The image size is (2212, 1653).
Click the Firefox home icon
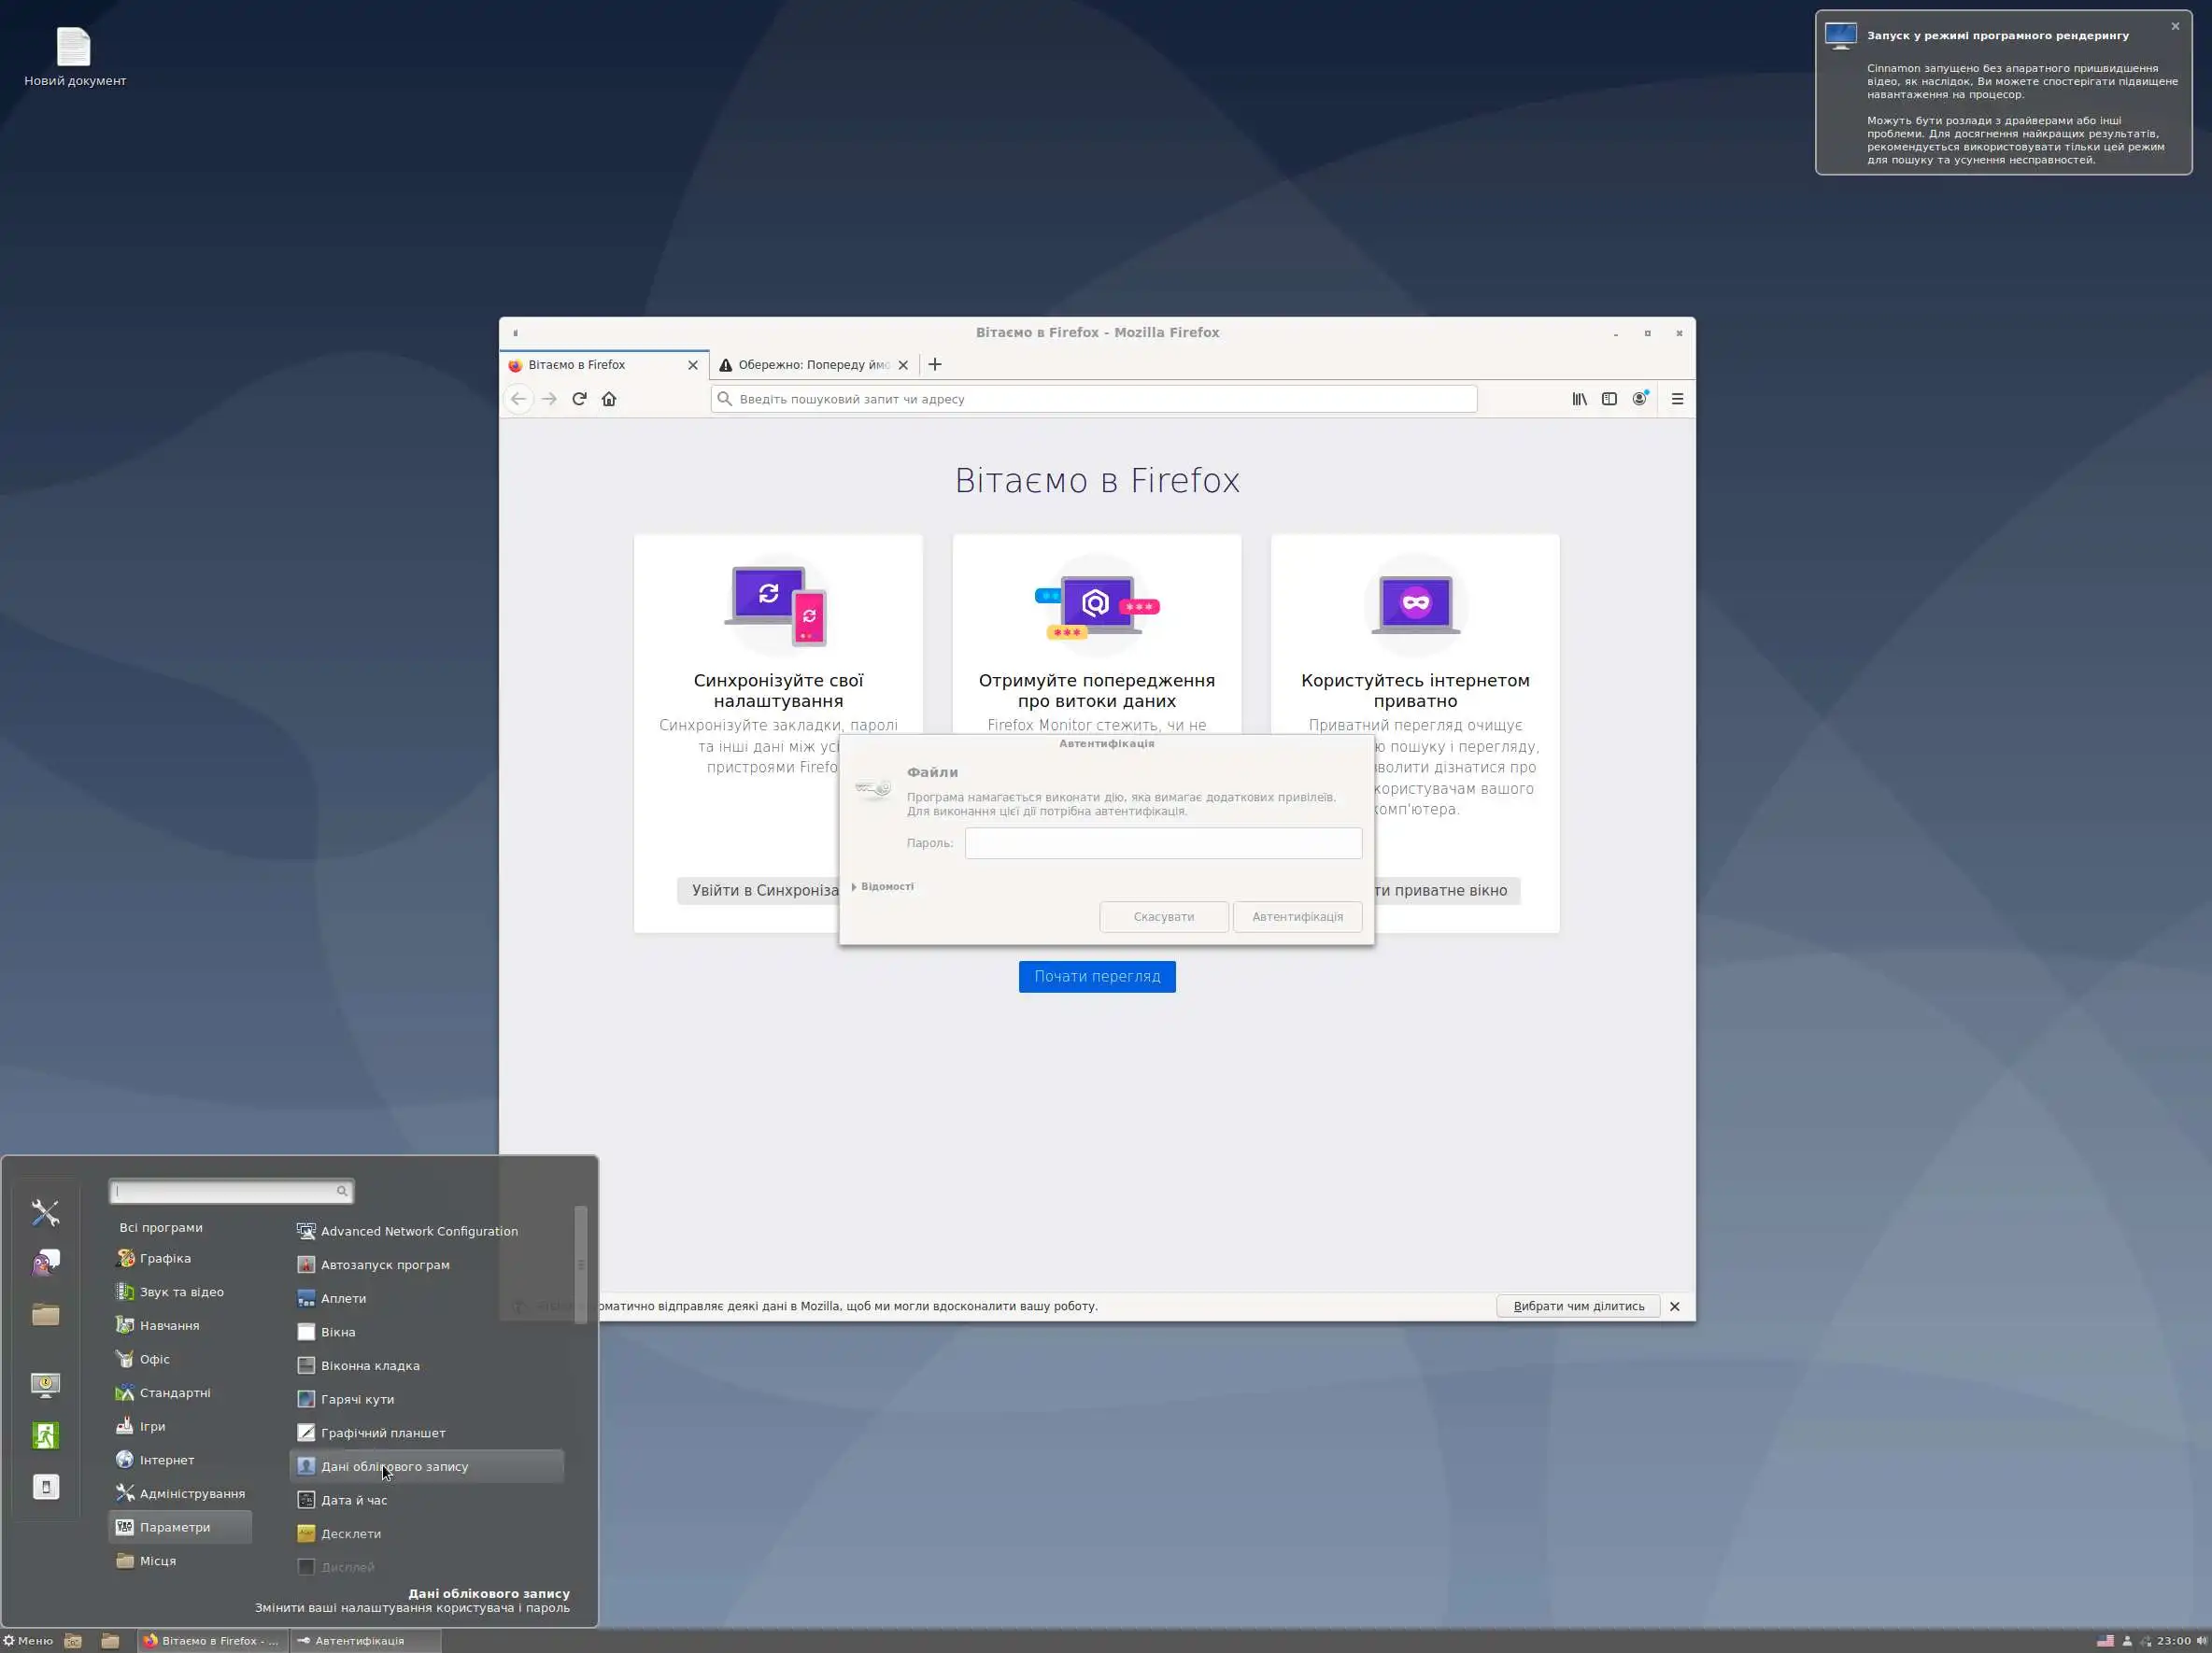609,399
